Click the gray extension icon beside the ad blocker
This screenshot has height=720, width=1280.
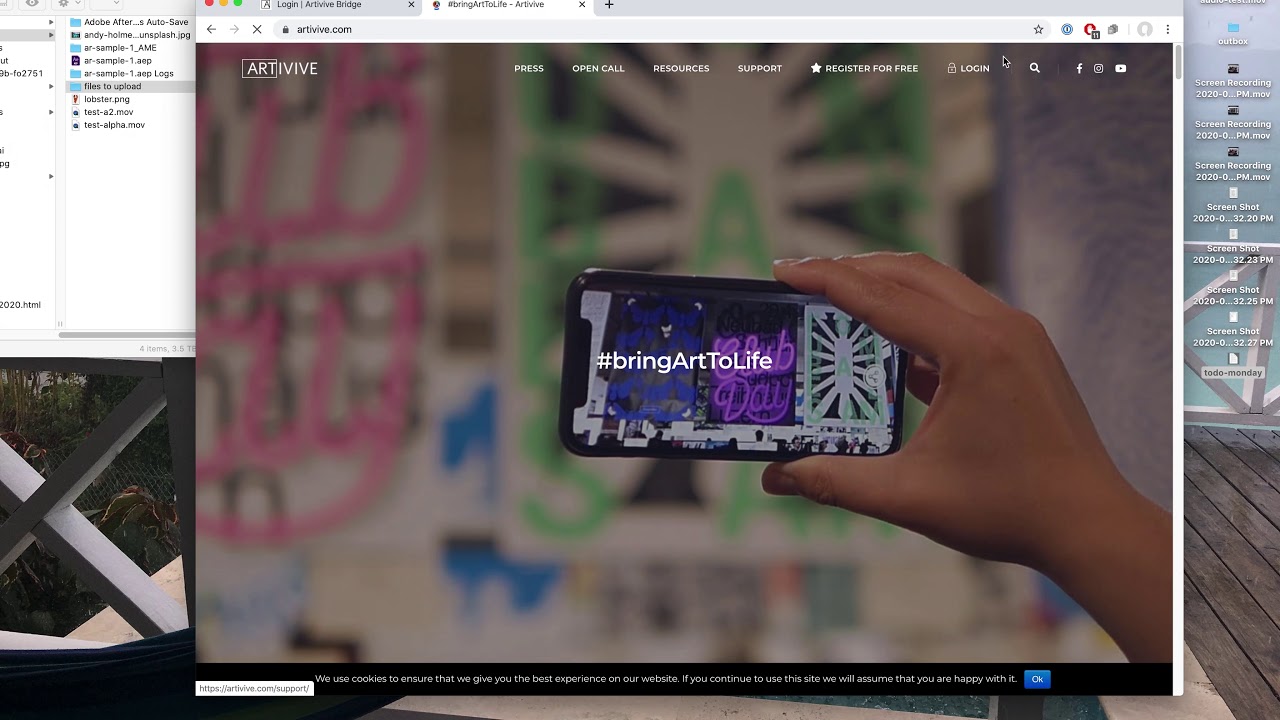pos(1113,29)
